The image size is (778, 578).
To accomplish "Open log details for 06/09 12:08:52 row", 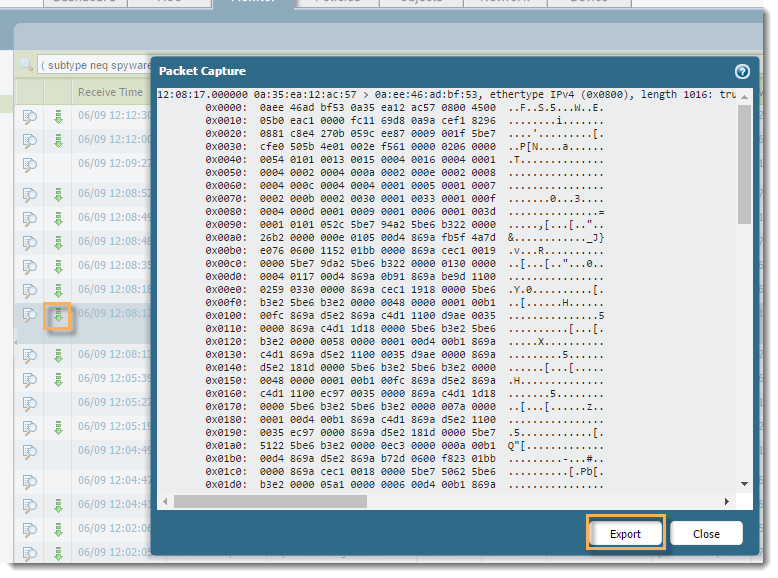I will (29, 194).
